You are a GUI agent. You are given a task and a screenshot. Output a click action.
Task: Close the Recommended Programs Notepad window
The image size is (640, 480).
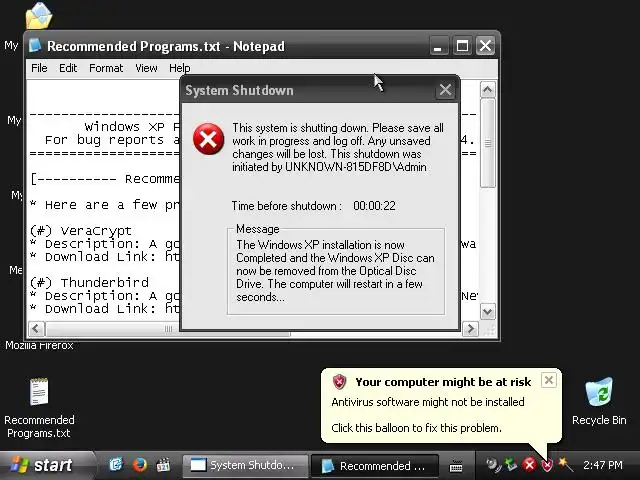[485, 46]
